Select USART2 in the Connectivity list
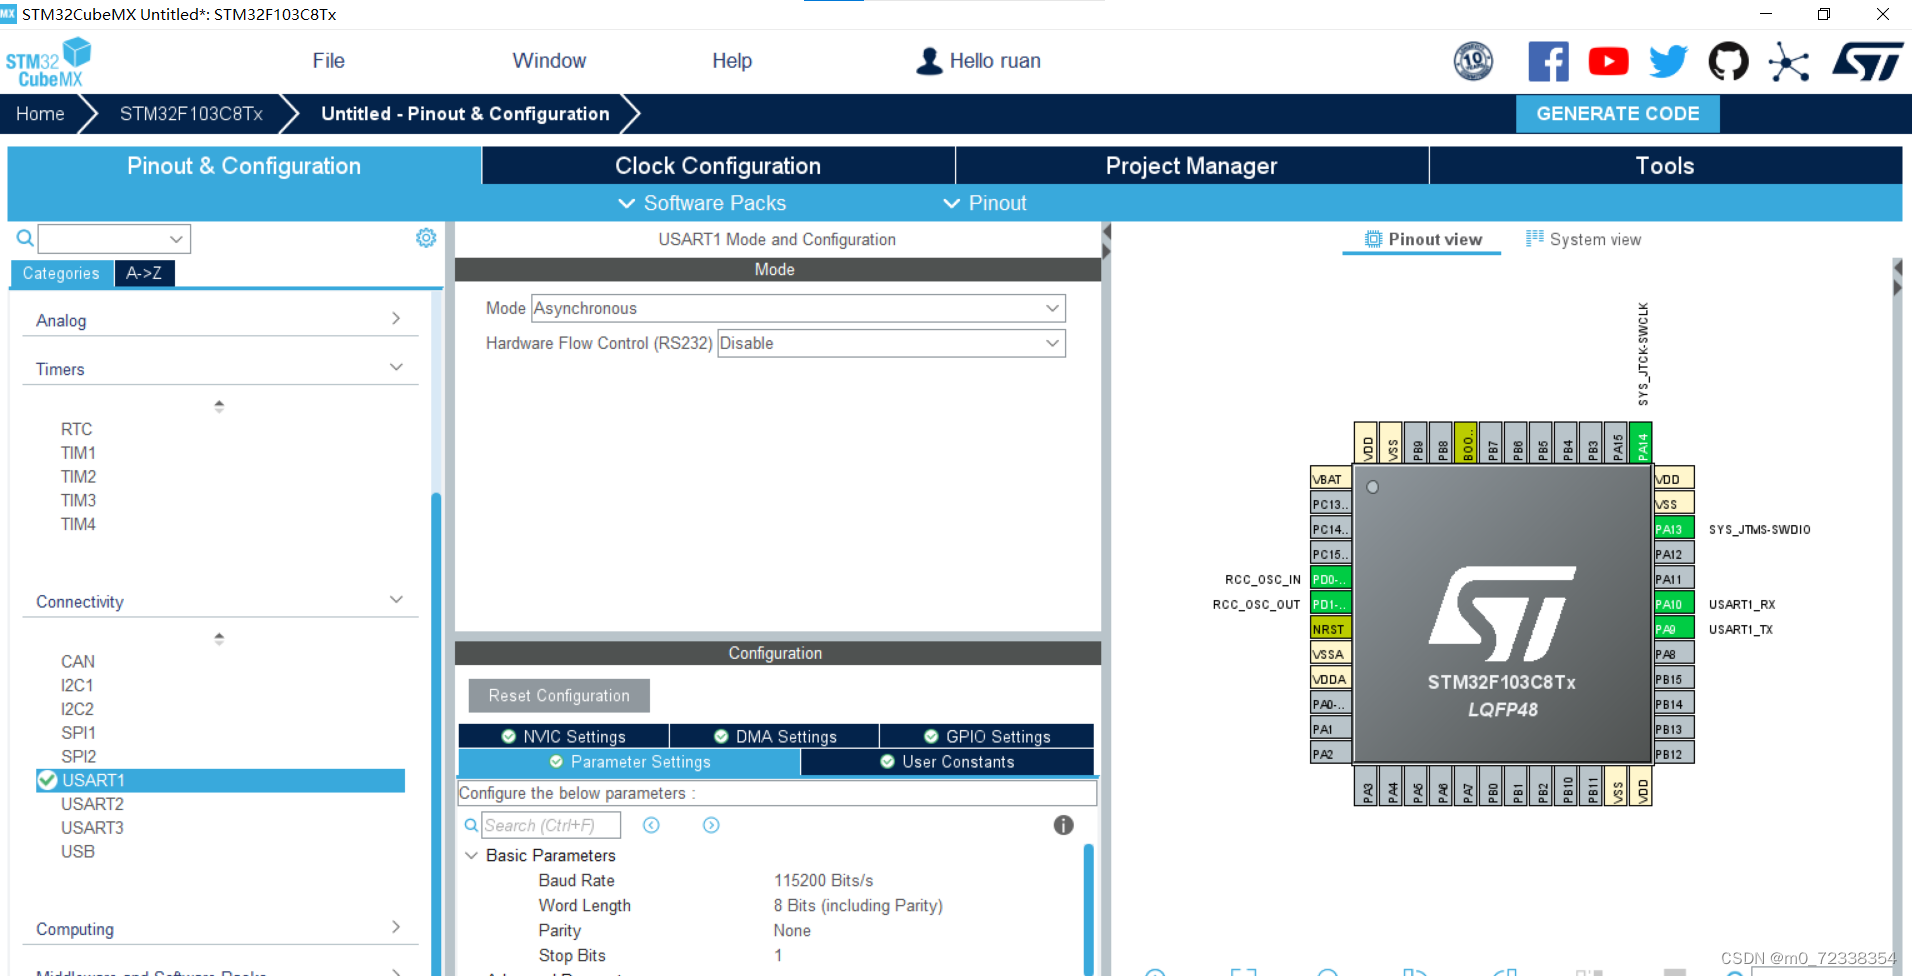Screen dimensions: 1912x976 (x=92, y=804)
